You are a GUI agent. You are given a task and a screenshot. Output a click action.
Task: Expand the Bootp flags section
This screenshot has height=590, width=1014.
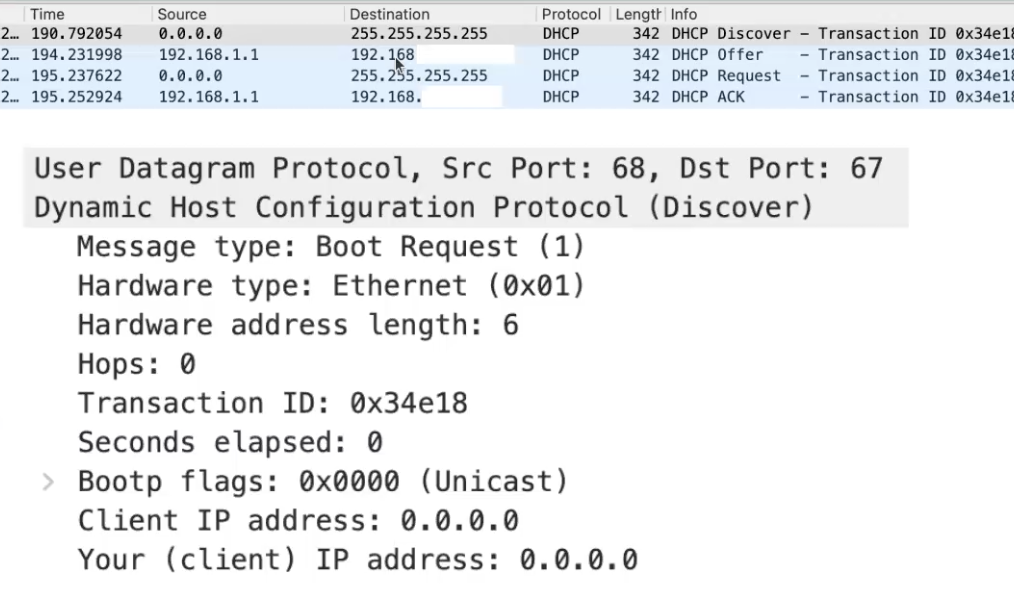[46, 481]
